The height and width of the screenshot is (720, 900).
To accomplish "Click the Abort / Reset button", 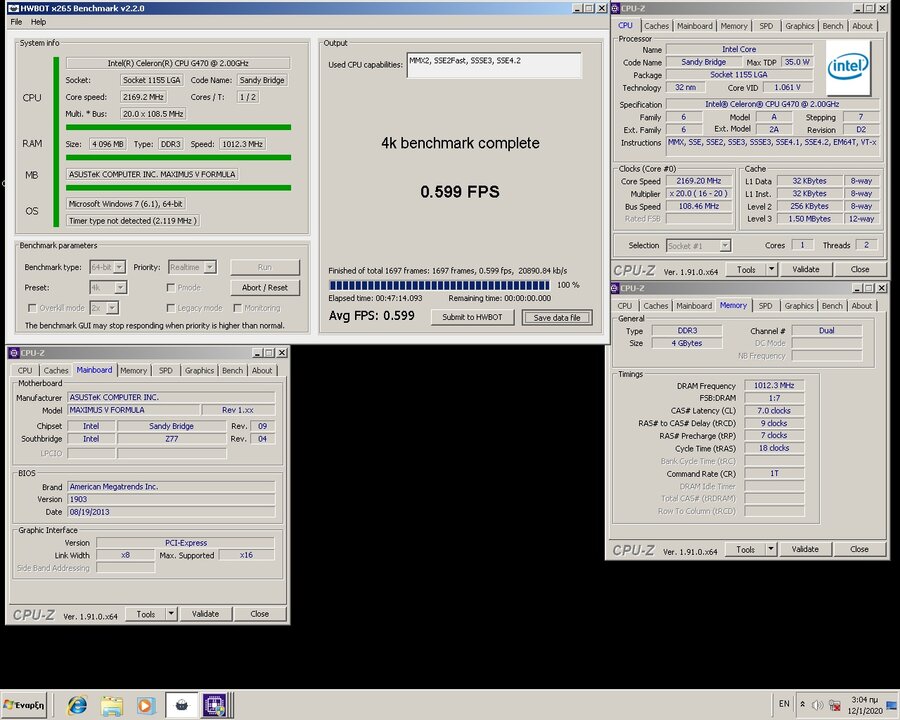I will (265, 287).
